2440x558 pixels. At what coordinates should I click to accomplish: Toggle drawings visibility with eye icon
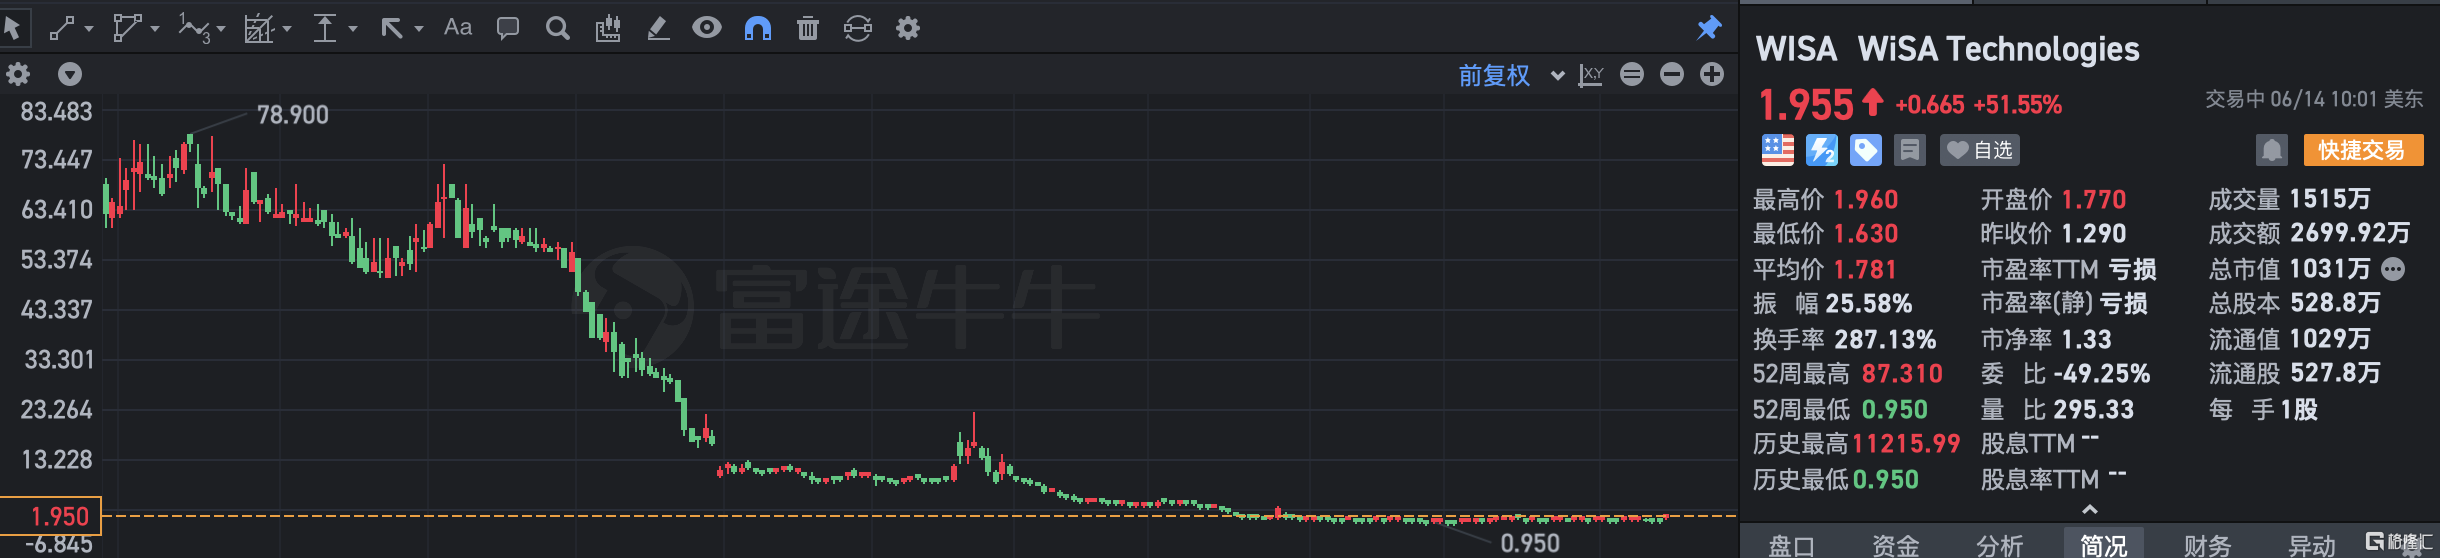point(707,28)
